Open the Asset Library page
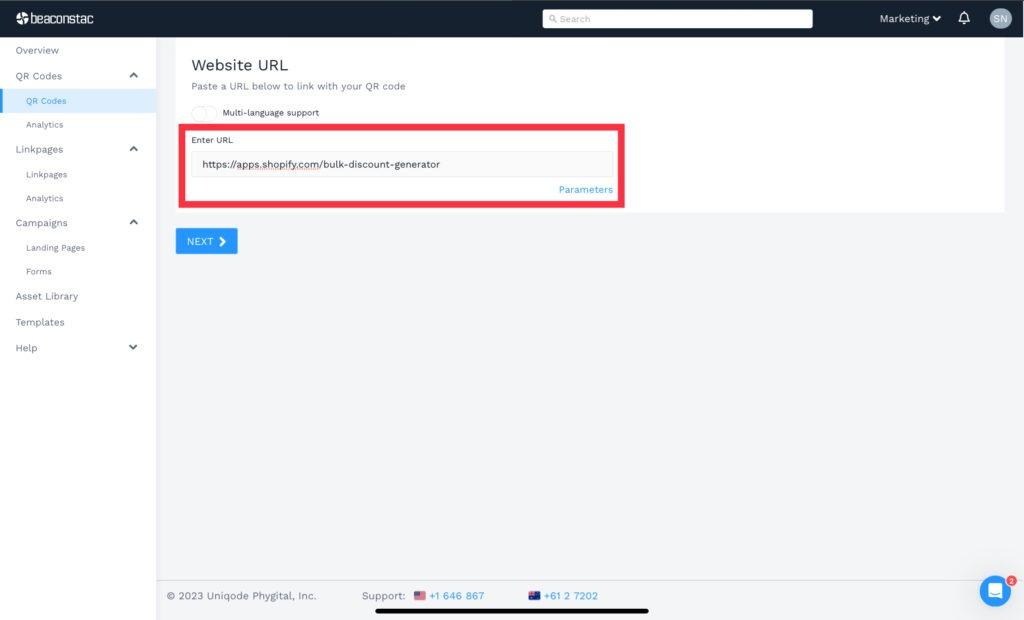 click(46, 296)
